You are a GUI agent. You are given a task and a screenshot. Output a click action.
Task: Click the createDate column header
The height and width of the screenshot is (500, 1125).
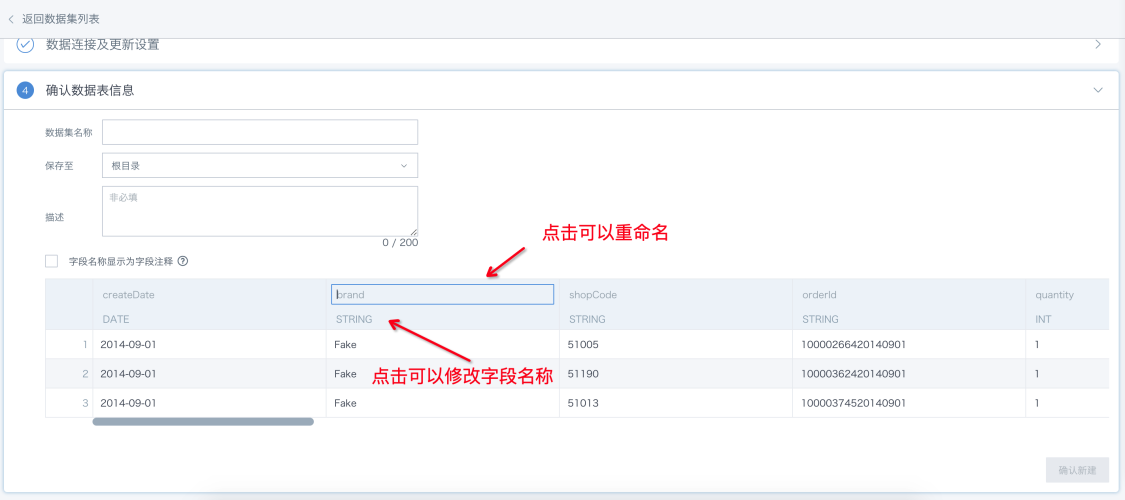pyautogui.click(x=129, y=295)
